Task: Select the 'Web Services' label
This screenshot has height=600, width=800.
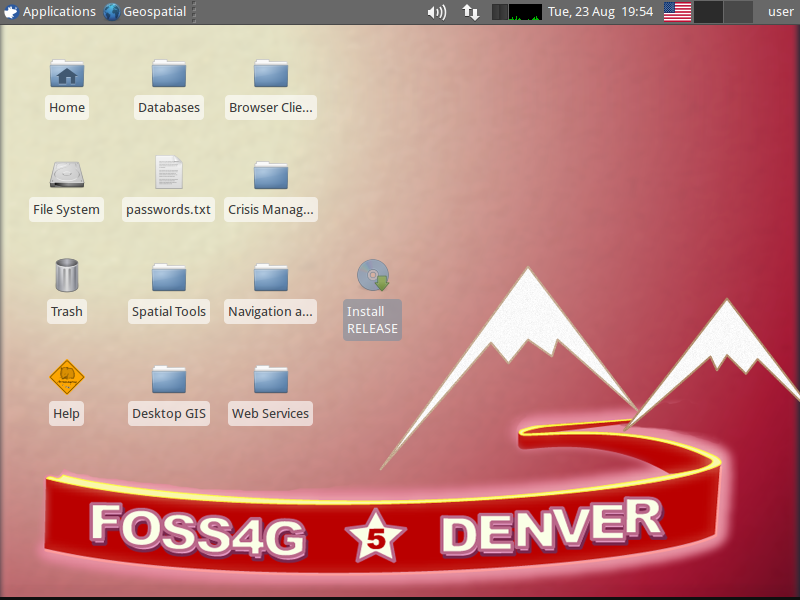Action: tap(270, 414)
